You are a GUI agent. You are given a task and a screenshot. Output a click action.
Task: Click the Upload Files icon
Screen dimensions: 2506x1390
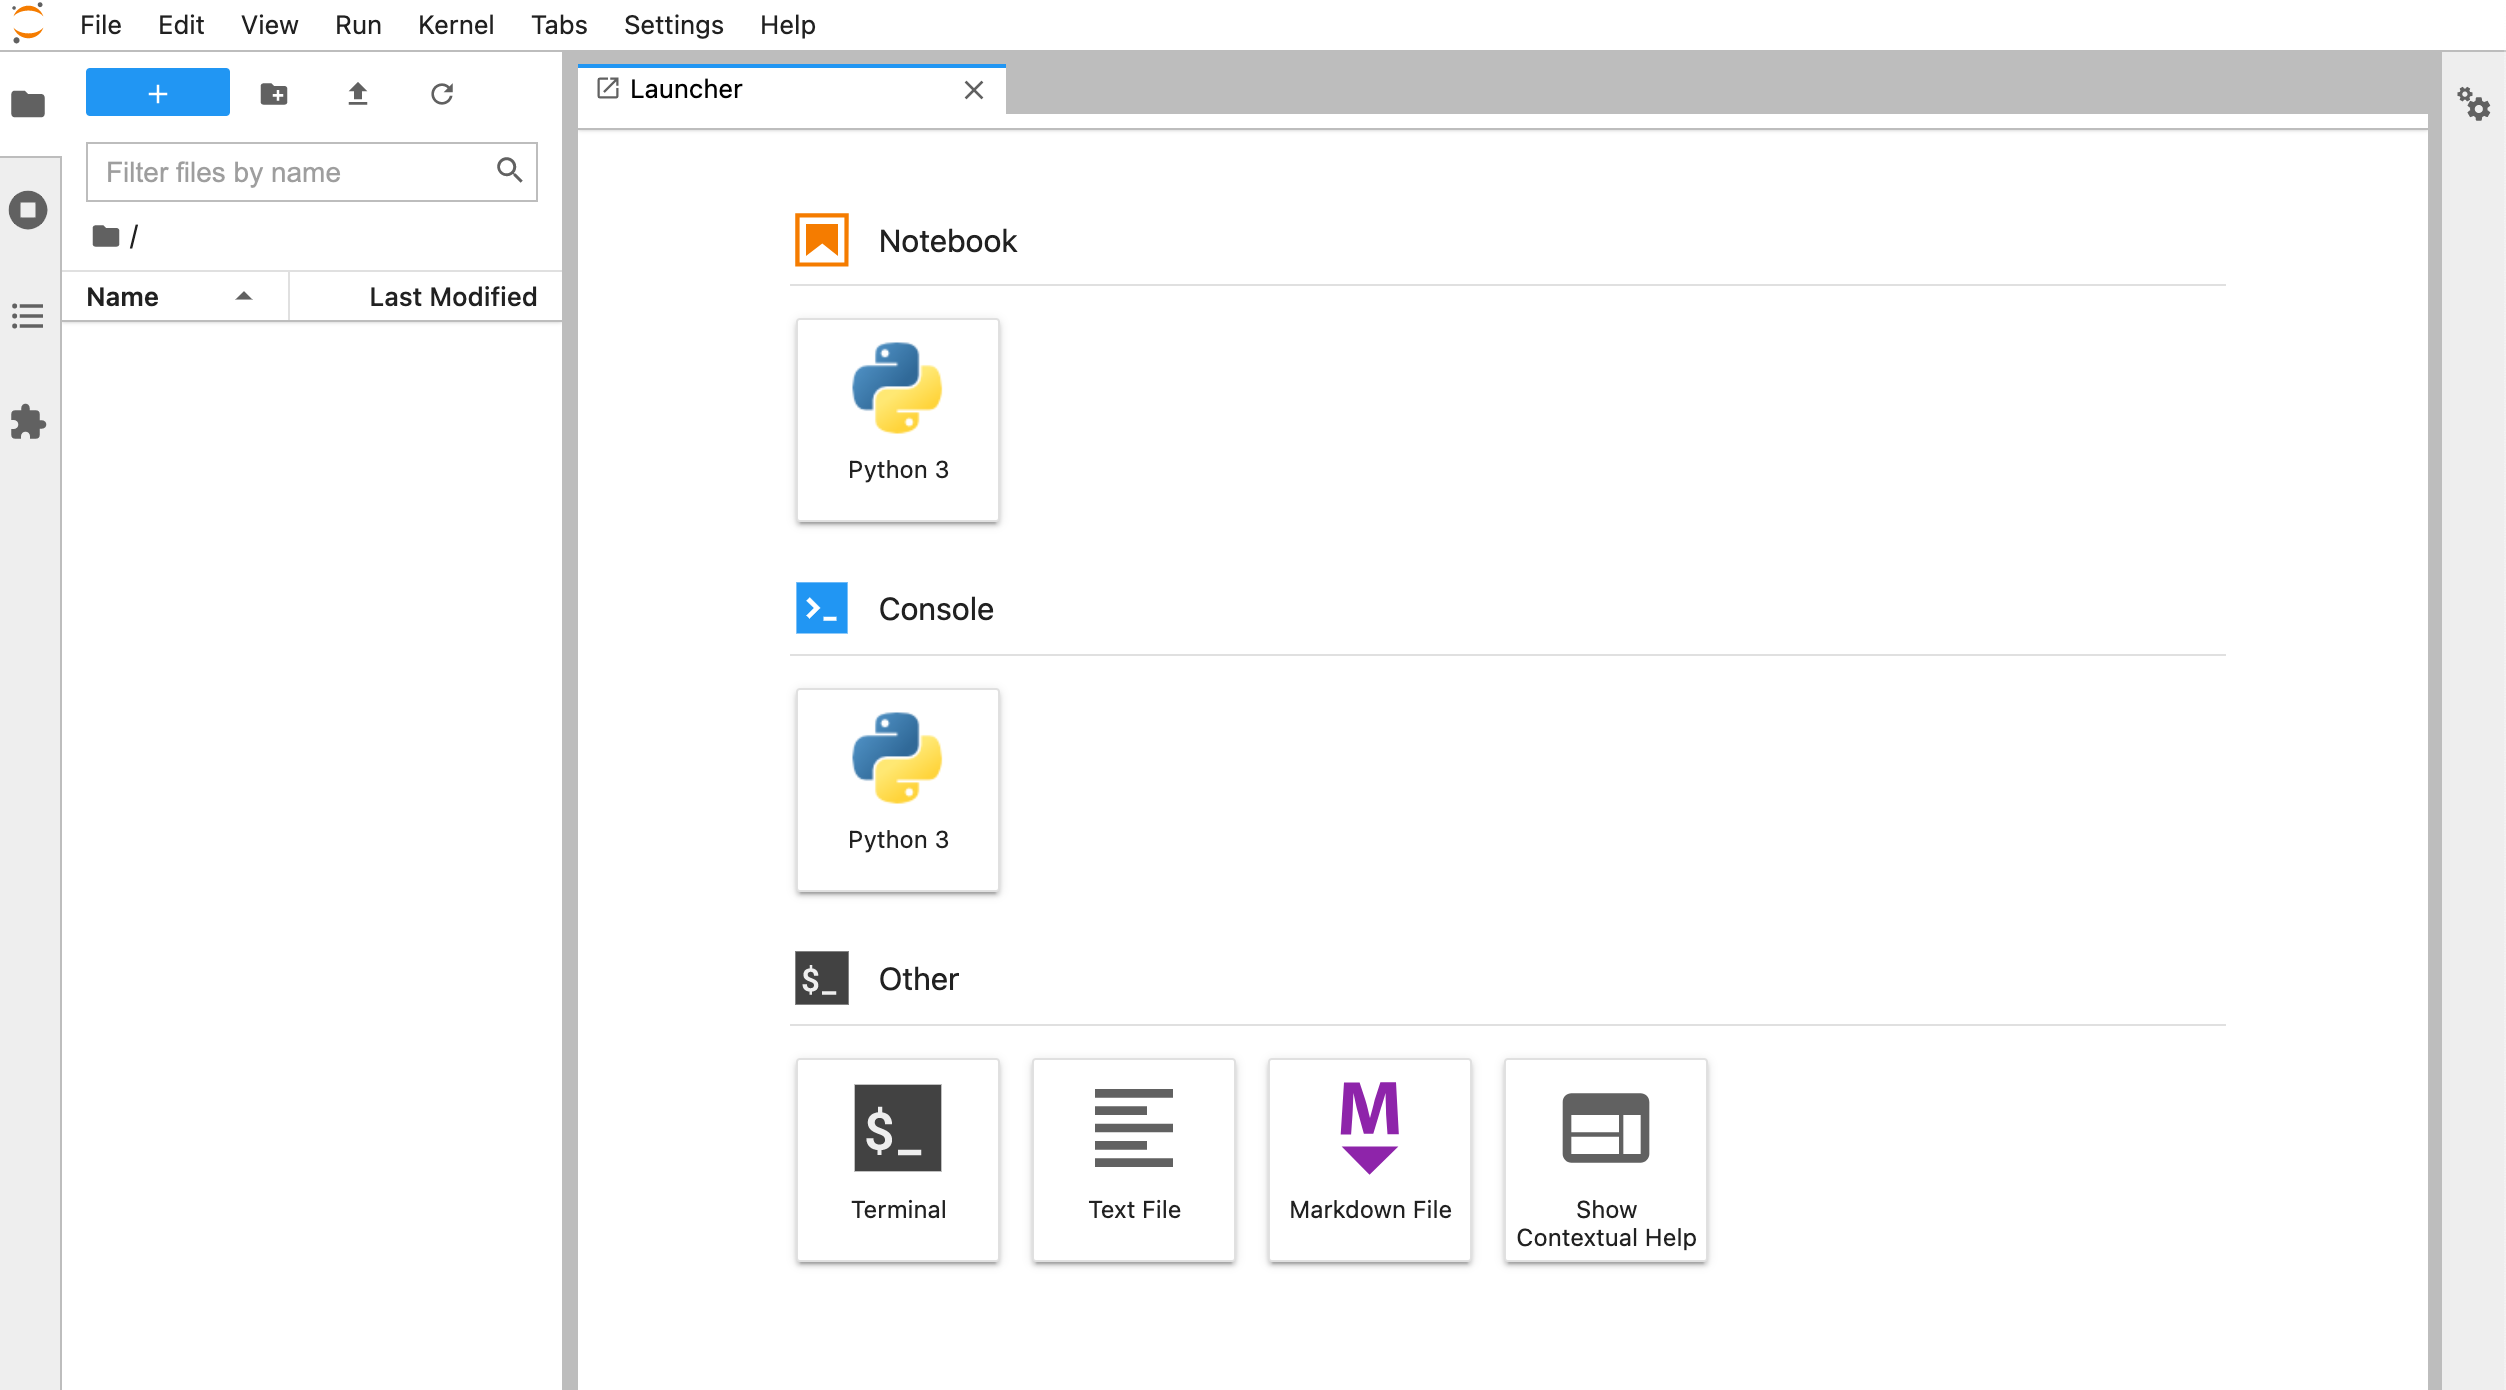(358, 94)
